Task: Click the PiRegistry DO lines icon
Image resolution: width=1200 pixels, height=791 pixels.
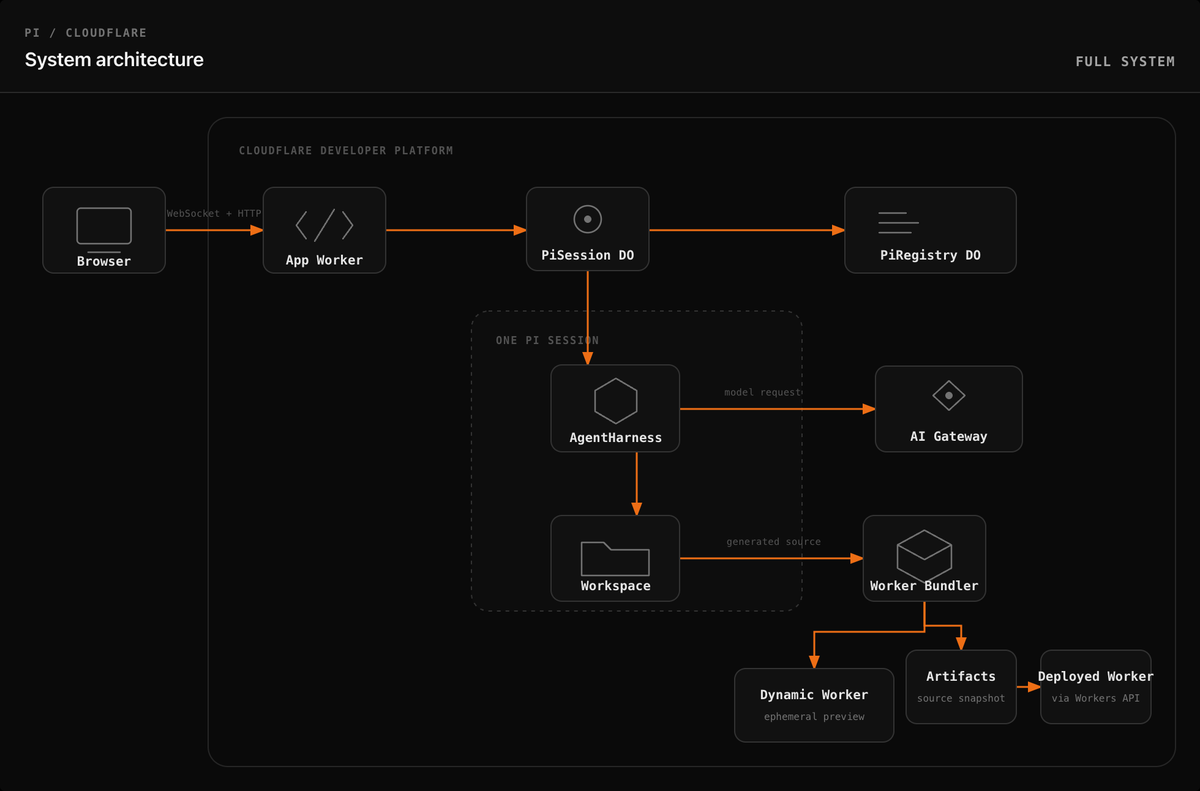Action: (x=898, y=223)
